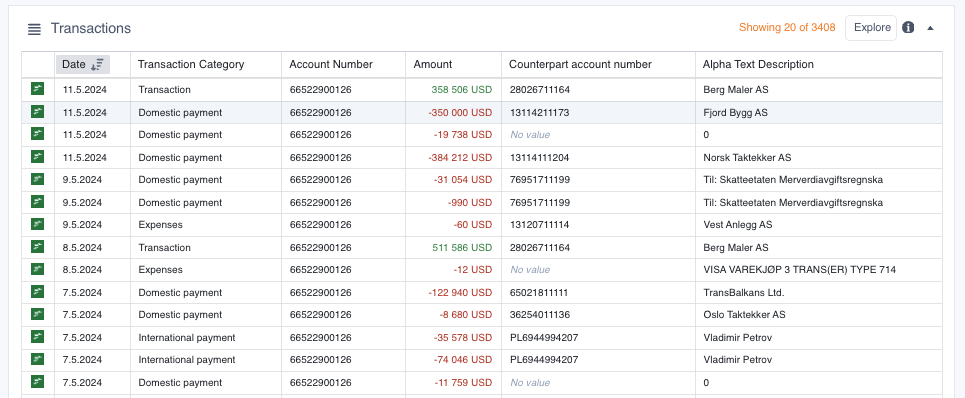Screen dimensions: 965x398
Task: Click the Expenses category on the -12 USD row
Action: [x=160, y=269]
